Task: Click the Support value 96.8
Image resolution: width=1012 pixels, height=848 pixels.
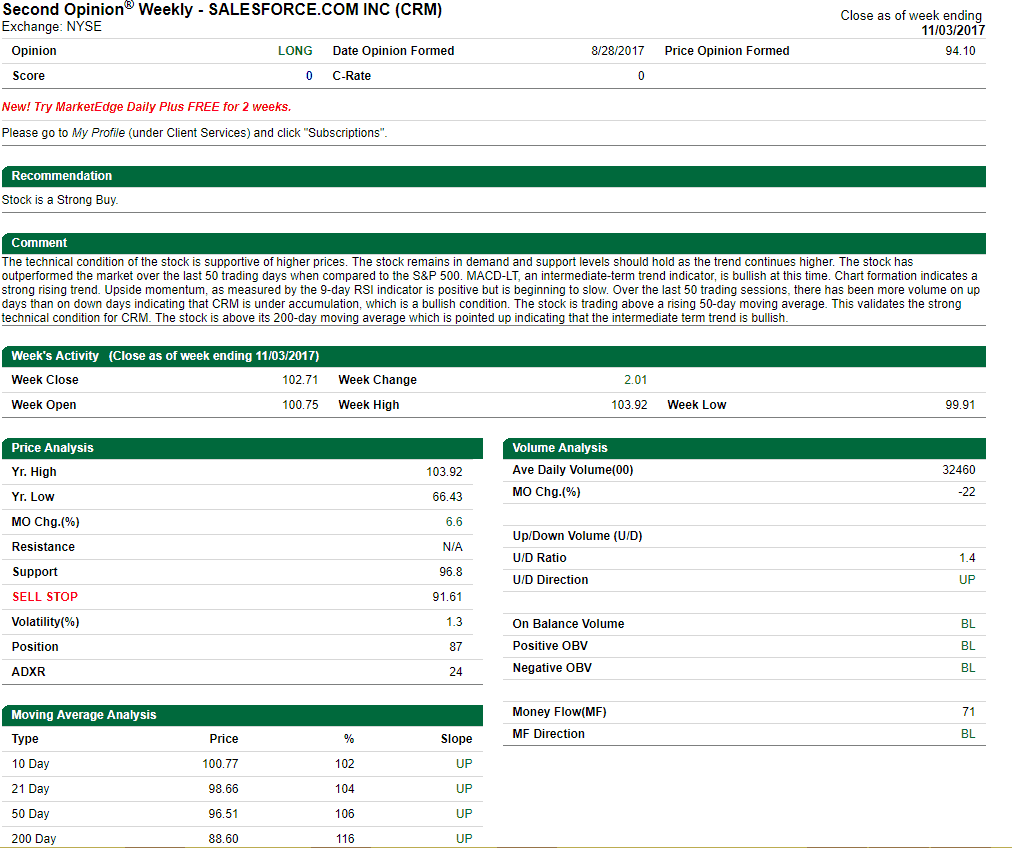Action: [x=450, y=572]
